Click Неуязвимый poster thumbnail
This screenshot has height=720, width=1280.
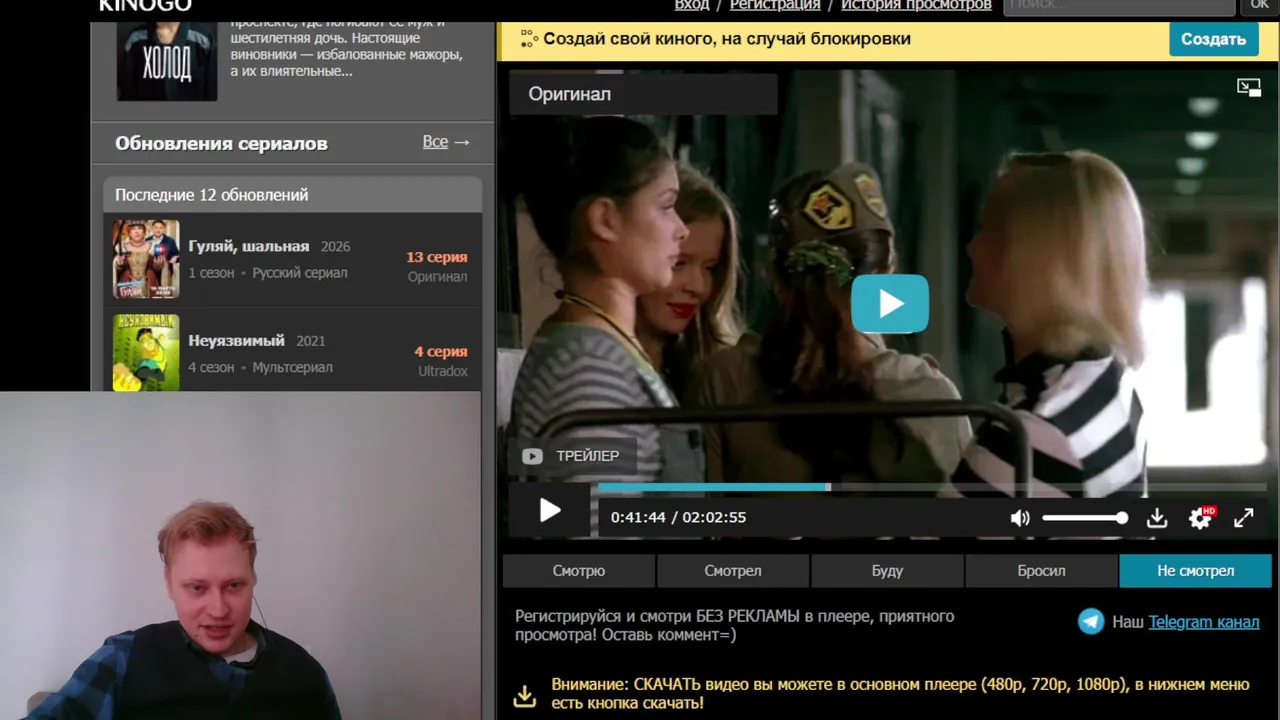click(x=146, y=352)
